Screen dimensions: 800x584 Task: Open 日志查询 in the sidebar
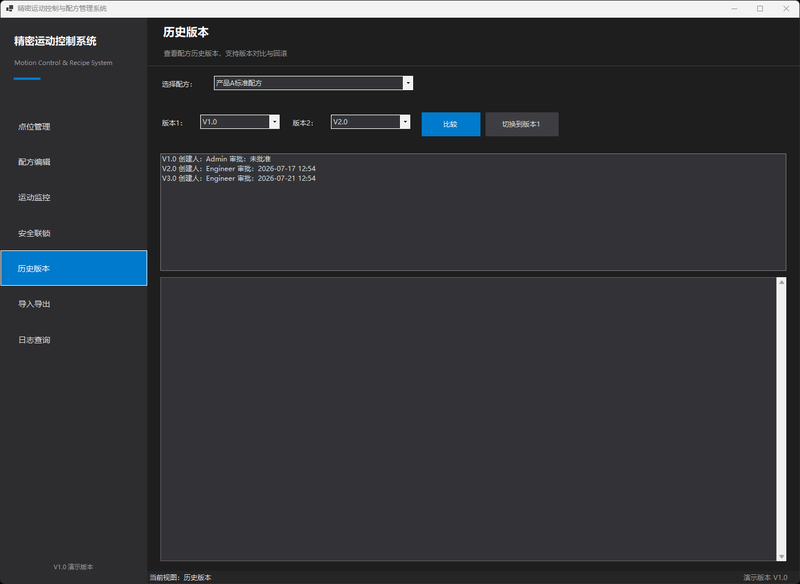74,340
